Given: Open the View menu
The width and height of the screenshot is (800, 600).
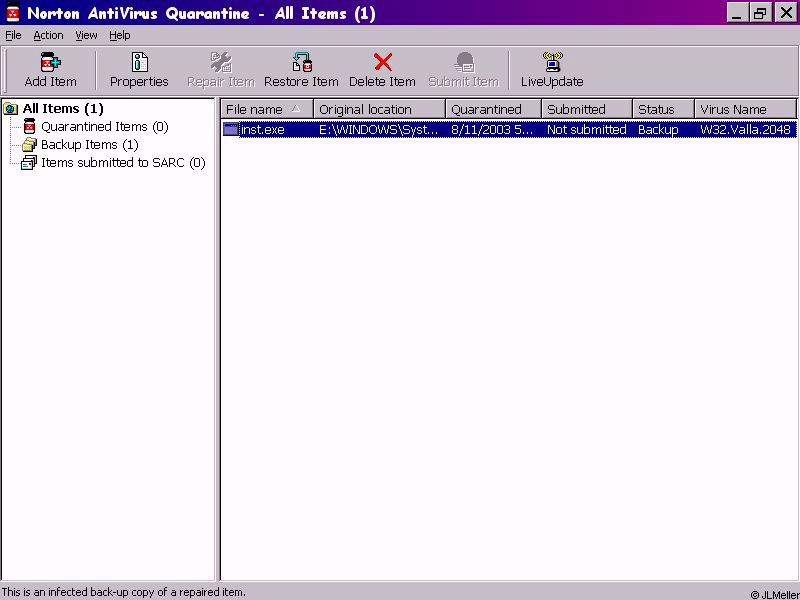Looking at the screenshot, I should 86,35.
